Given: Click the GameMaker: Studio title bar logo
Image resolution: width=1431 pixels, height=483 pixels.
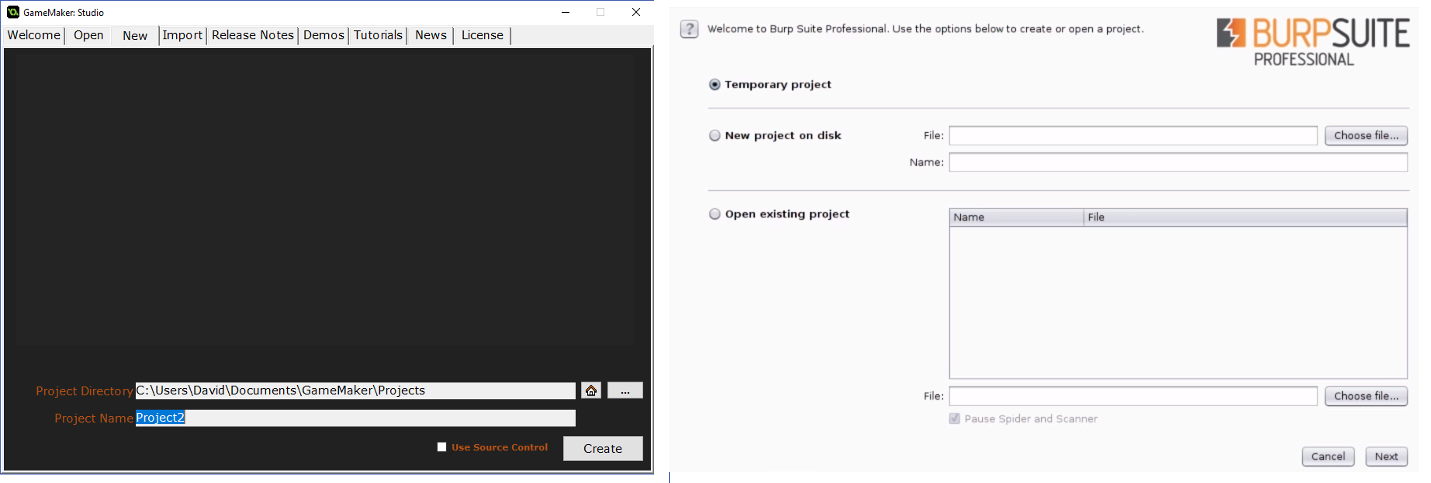Looking at the screenshot, I should [x=13, y=12].
